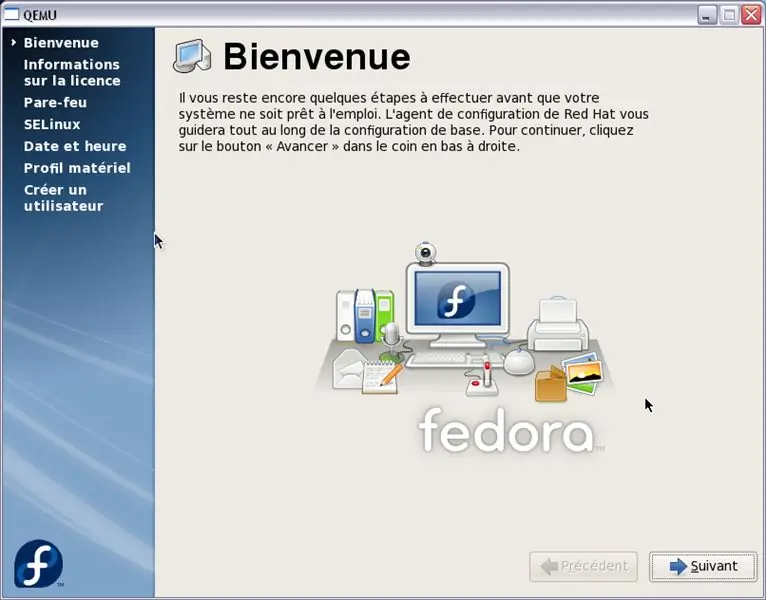This screenshot has width=766, height=600.
Task: Click the disabled Précédent button
Action: point(583,566)
